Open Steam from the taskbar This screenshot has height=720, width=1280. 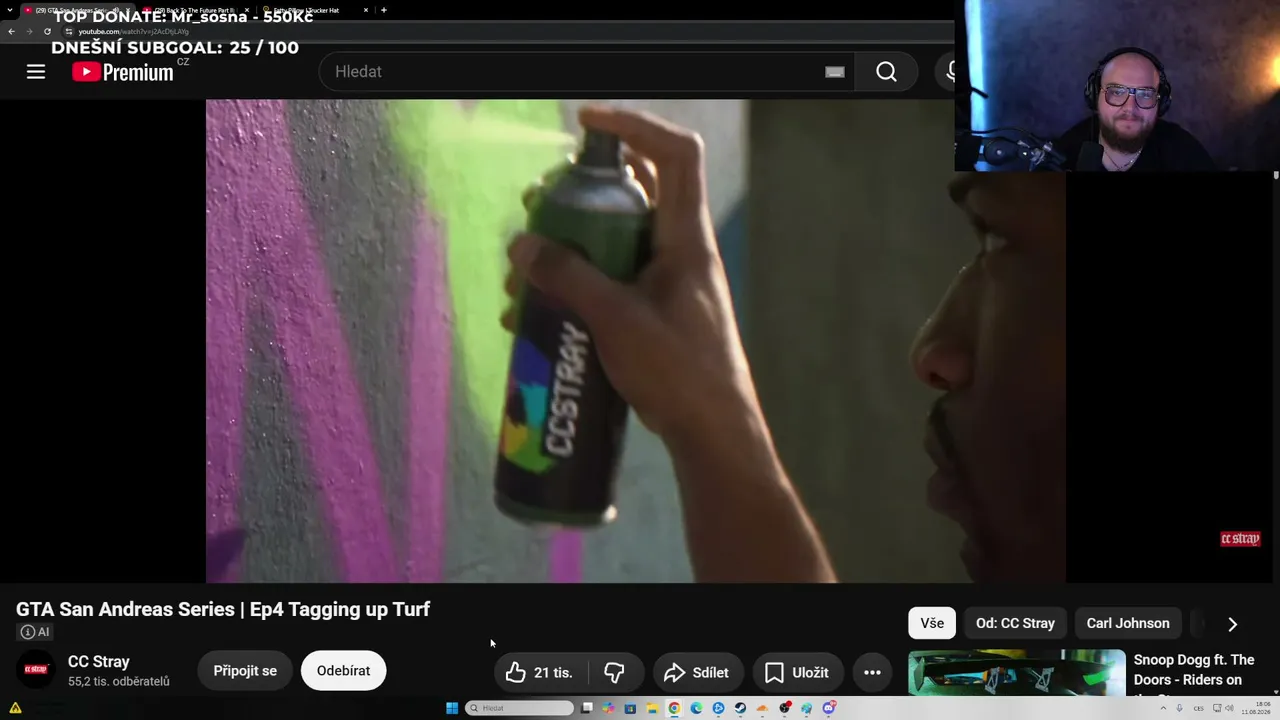(x=740, y=708)
